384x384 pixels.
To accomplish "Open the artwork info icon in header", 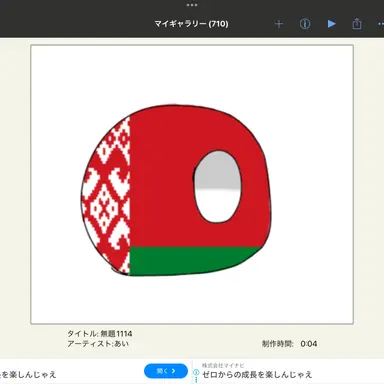I will (305, 24).
